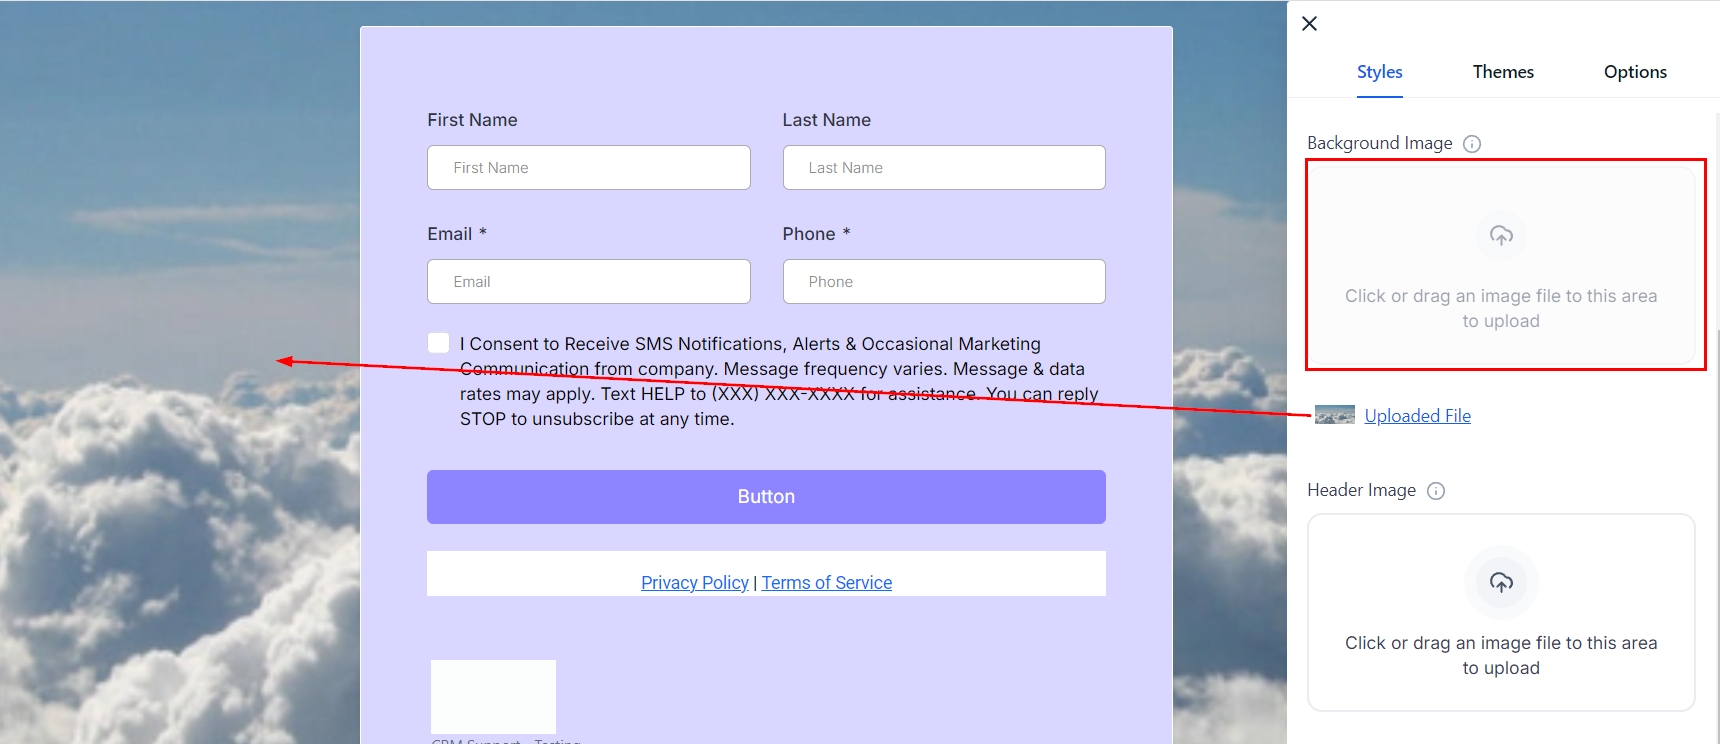This screenshot has width=1720, height=744.
Task: Click the Header Image info icon
Action: click(x=1436, y=491)
